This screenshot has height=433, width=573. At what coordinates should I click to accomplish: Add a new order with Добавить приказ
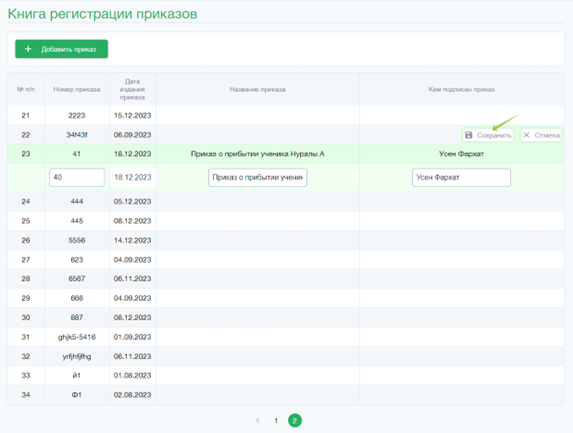[61, 49]
